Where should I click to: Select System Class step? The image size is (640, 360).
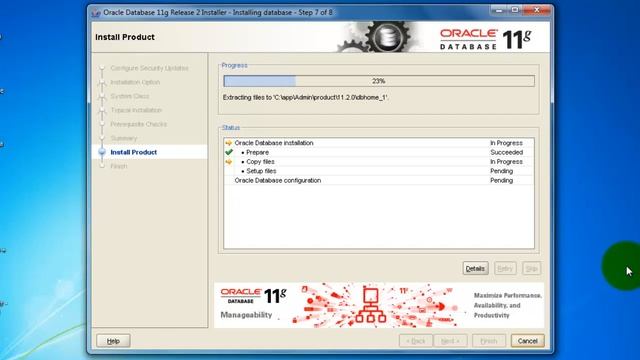click(x=130, y=96)
